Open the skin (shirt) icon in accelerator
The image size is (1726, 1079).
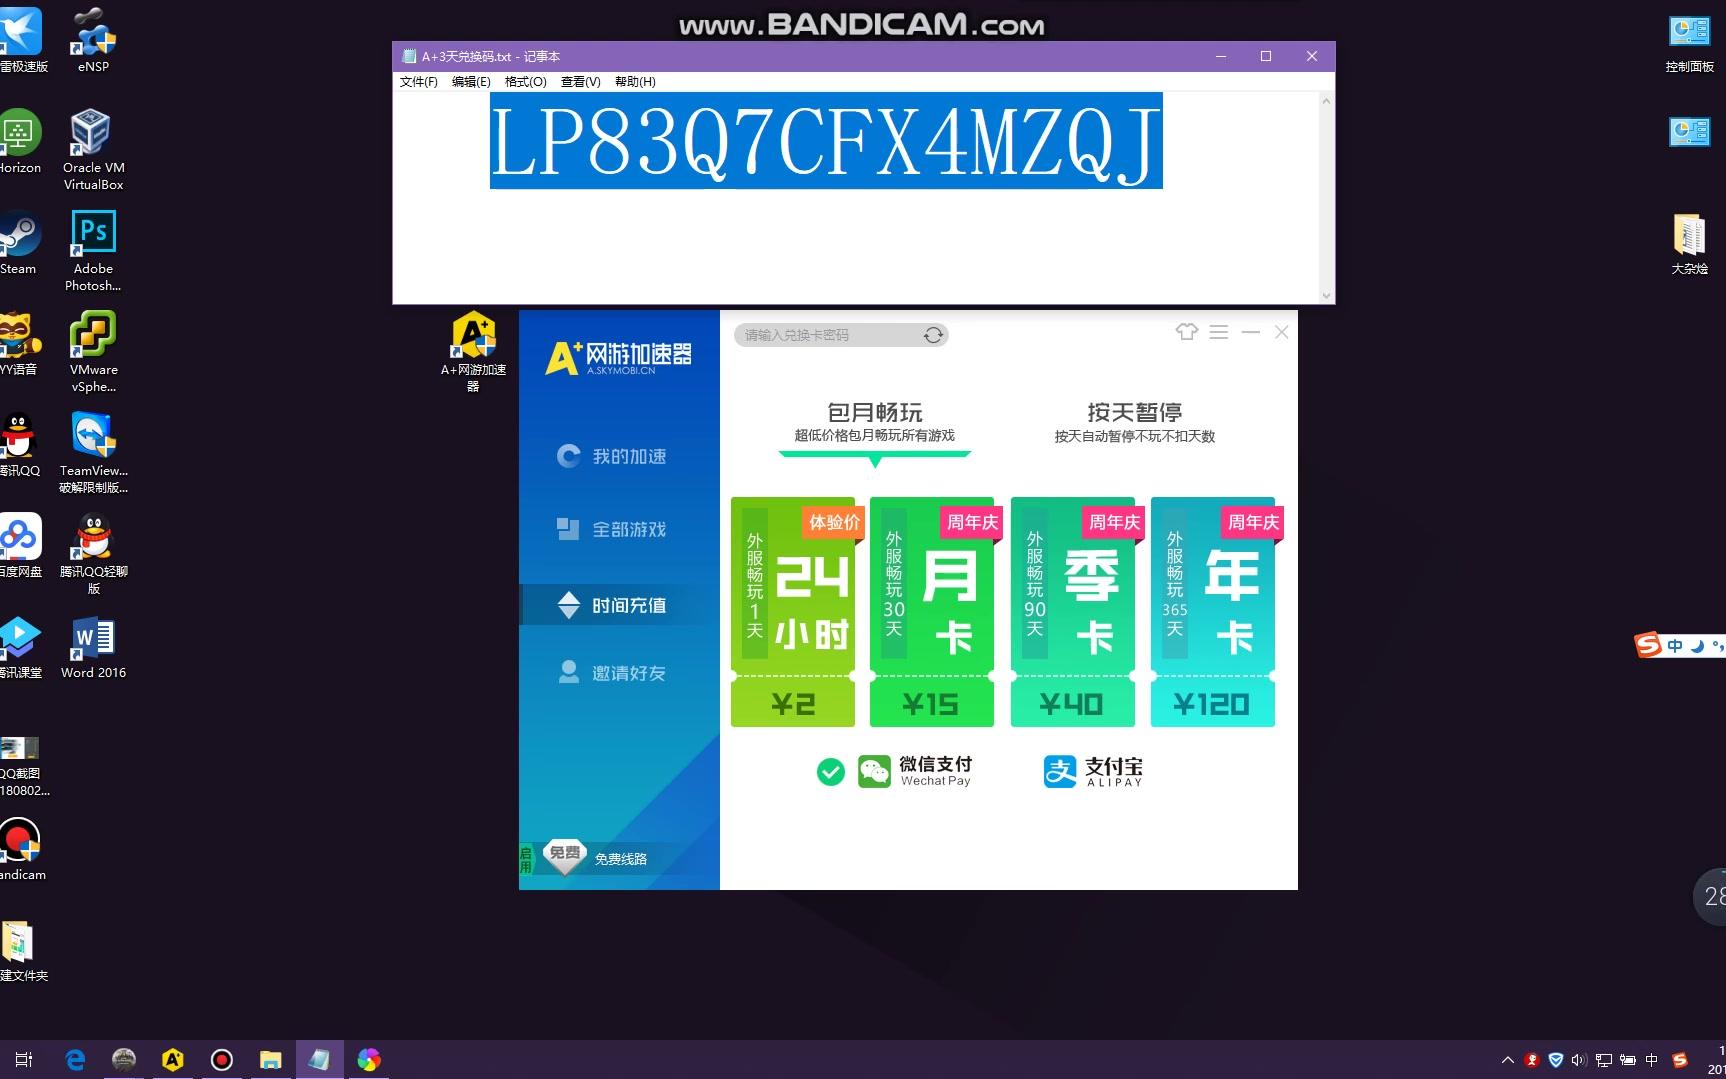click(1186, 332)
